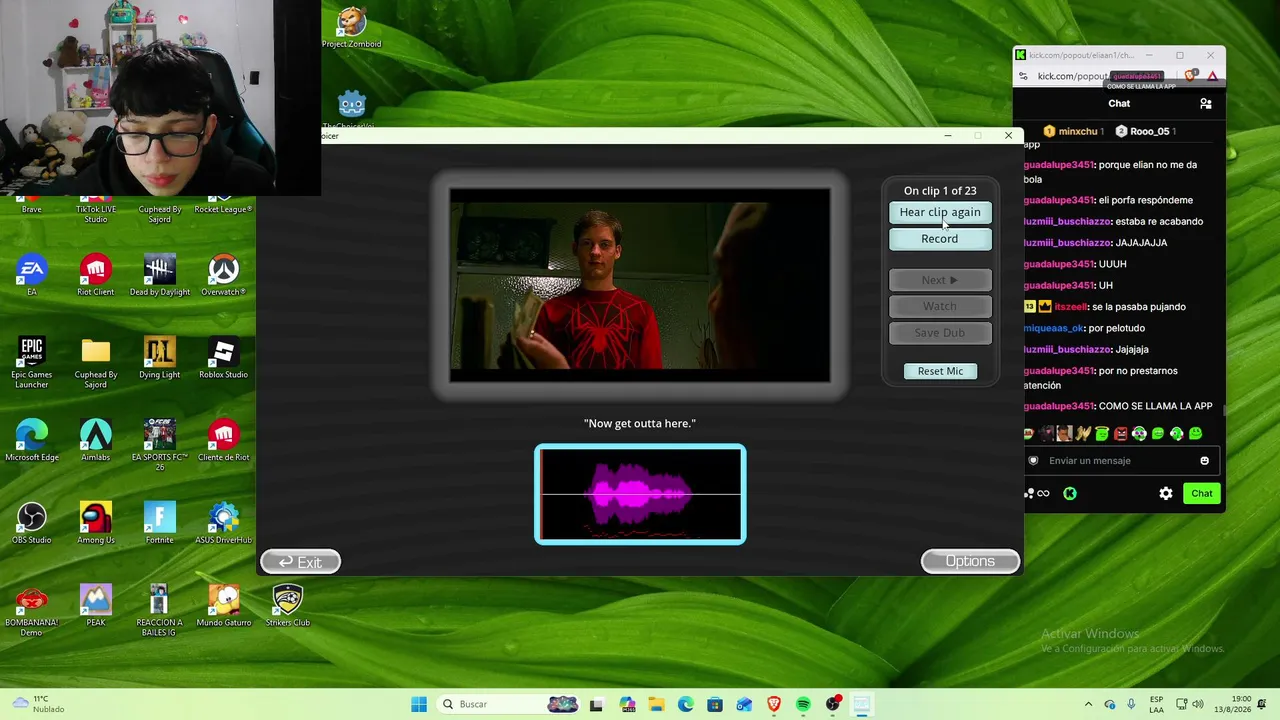Screen dimensions: 1280x720
Task: Launch OBS Studio from the desktop
Action: (x=32, y=524)
